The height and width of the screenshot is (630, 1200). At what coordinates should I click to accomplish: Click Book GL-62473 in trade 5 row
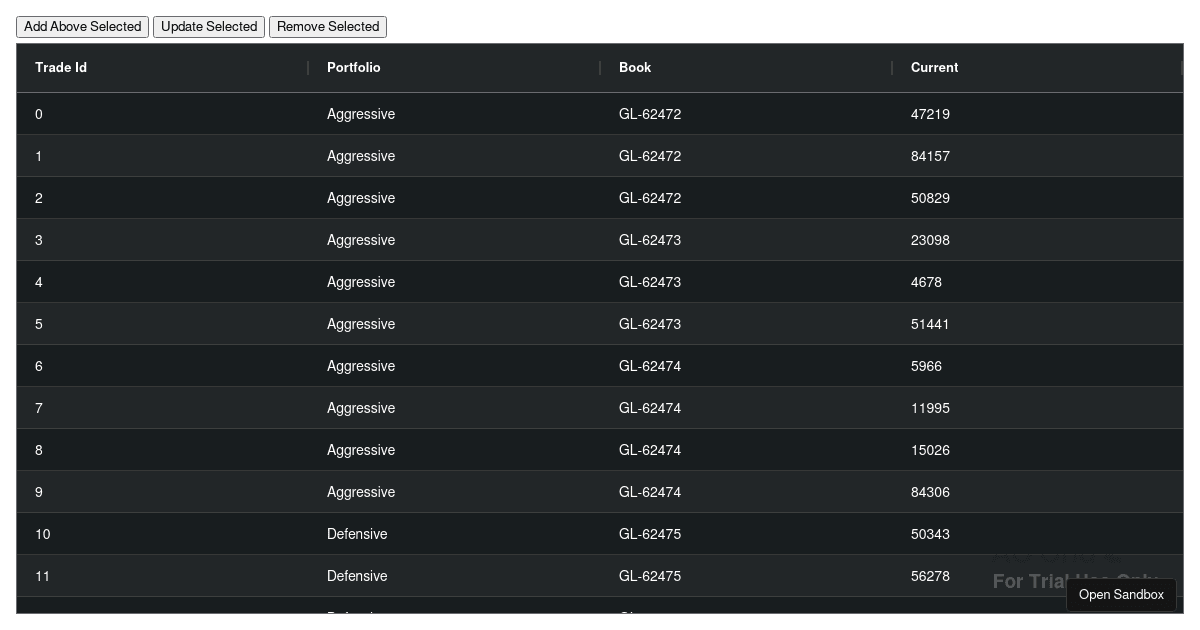coord(650,324)
